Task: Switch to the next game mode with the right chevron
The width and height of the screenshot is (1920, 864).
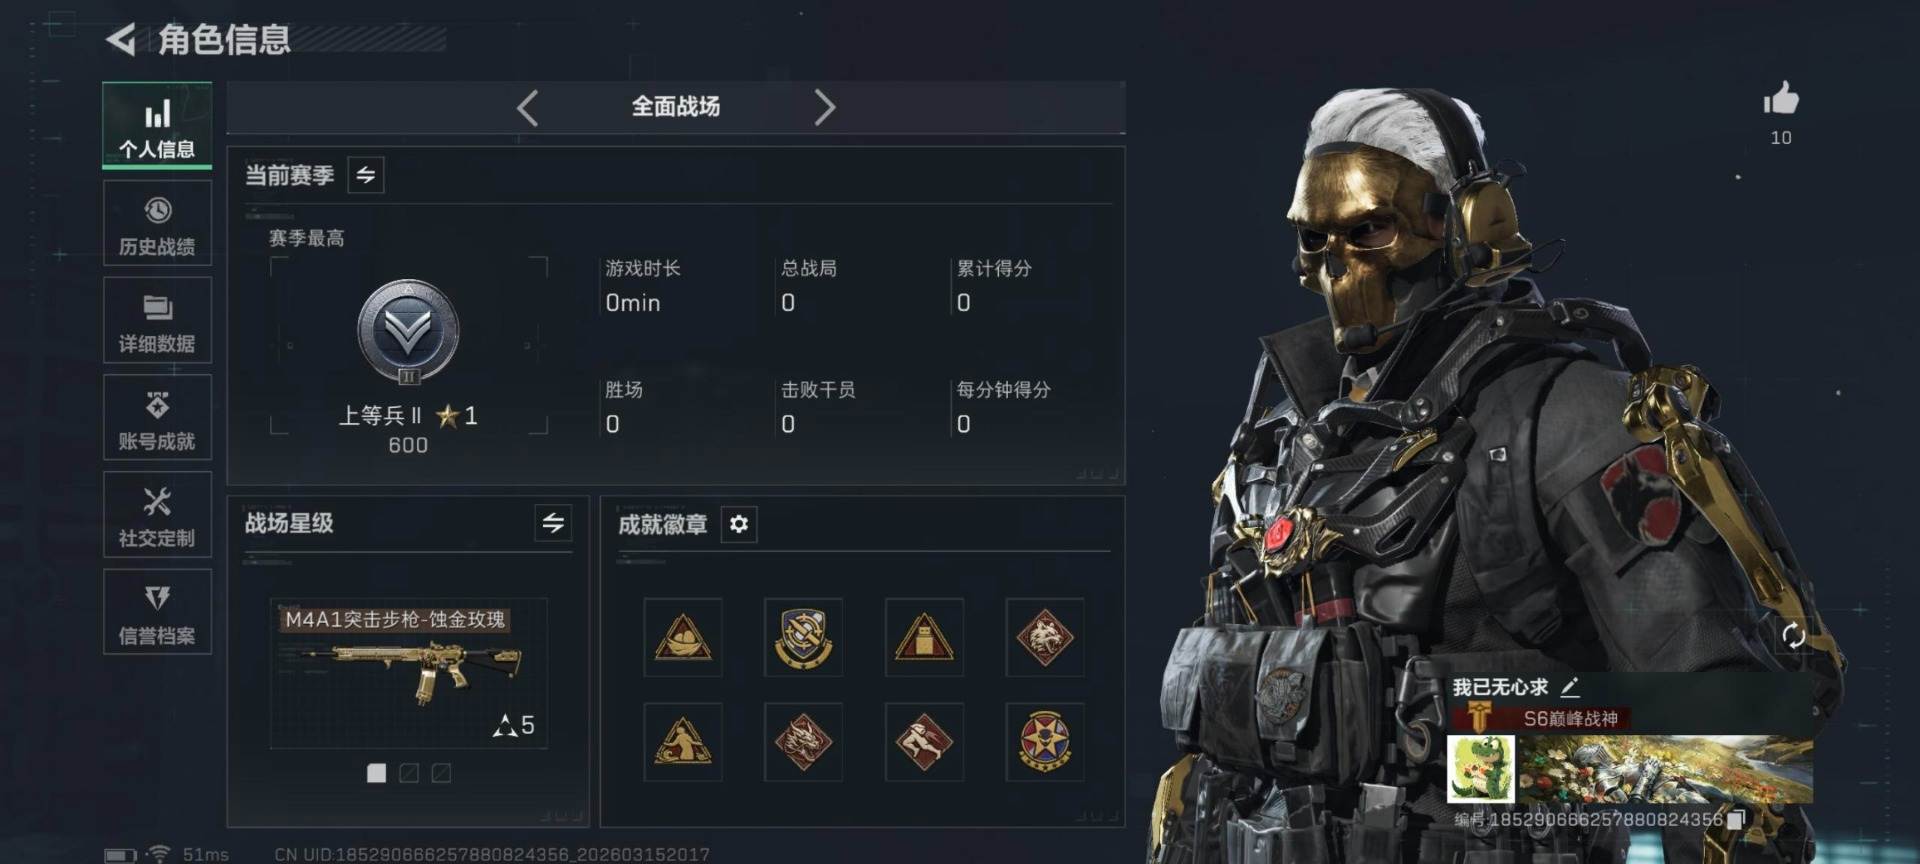Action: point(824,107)
